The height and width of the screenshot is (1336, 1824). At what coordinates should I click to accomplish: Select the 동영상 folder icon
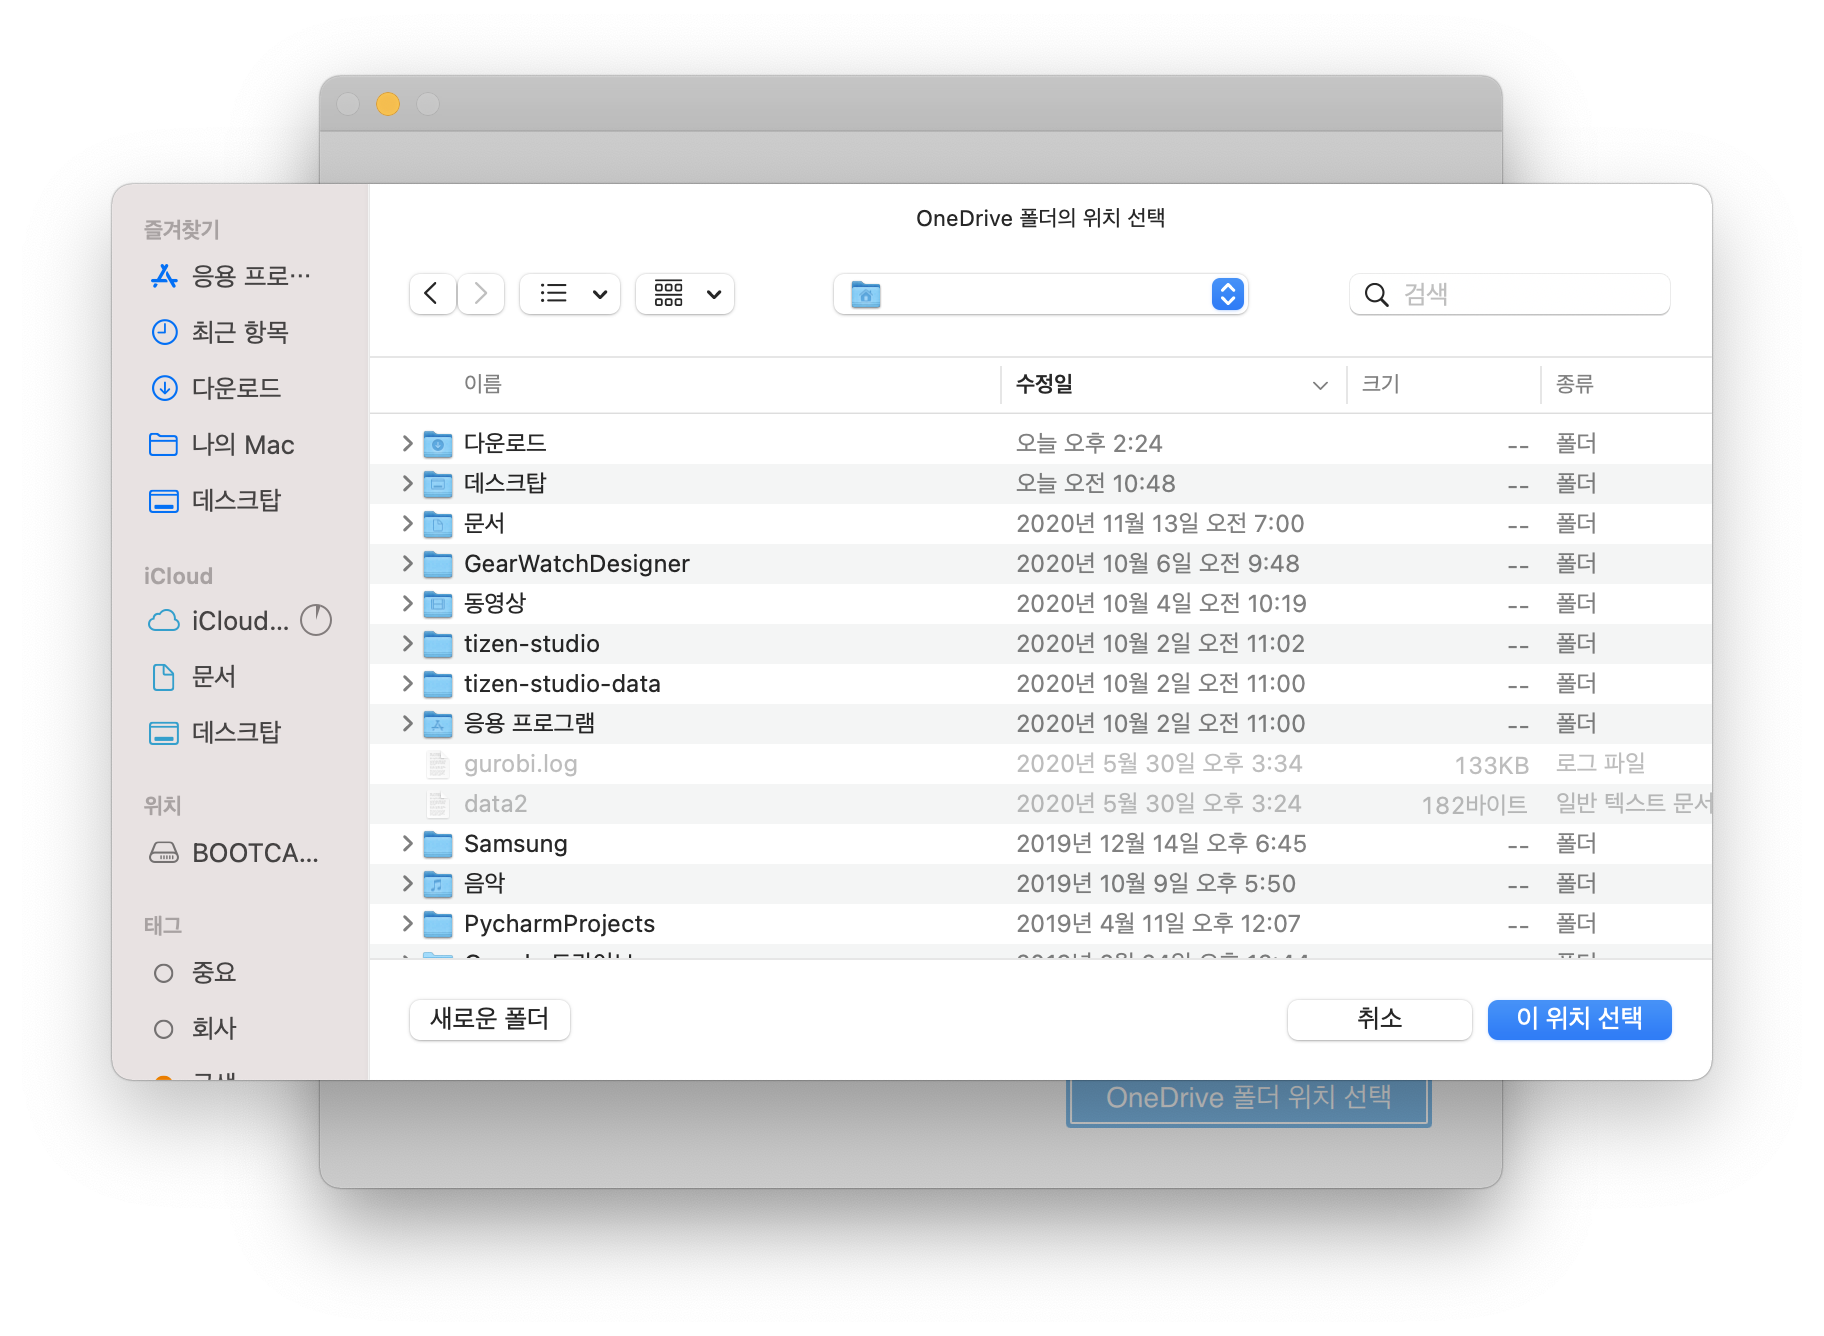438,603
